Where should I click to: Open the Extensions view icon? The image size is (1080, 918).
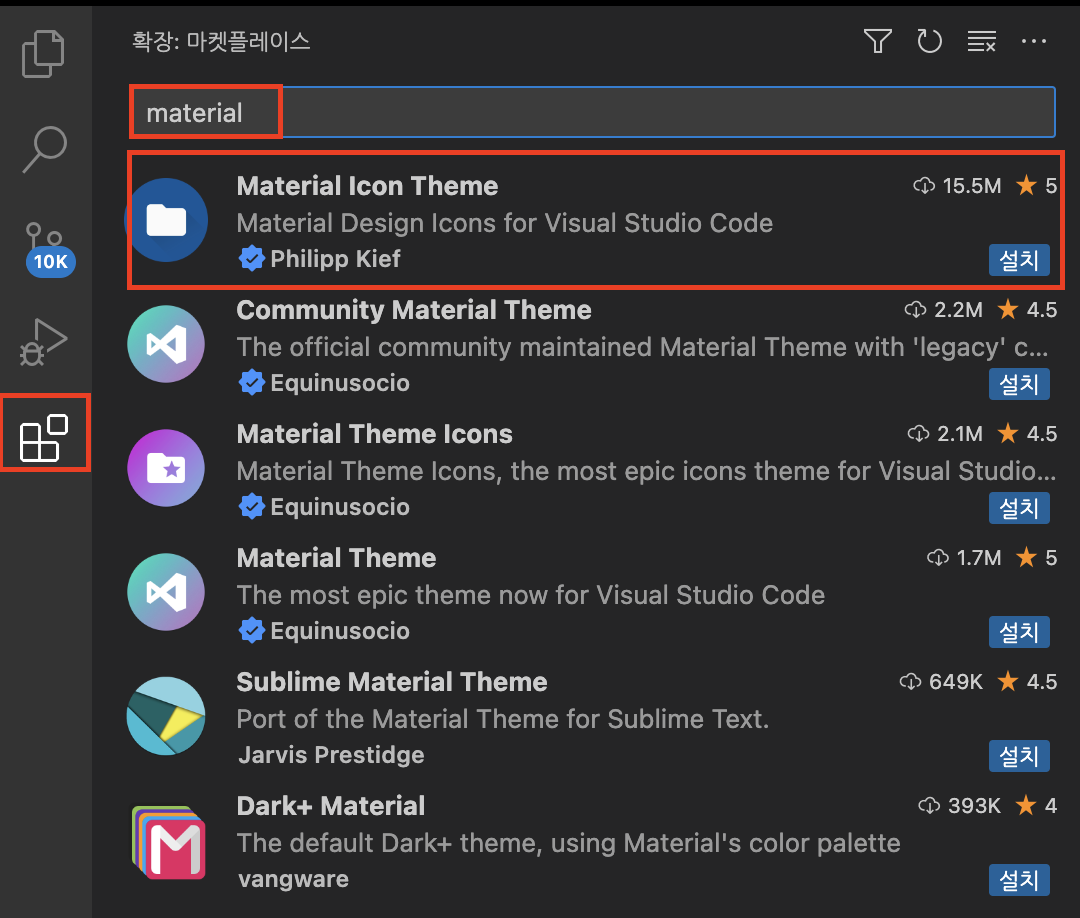(x=45, y=437)
